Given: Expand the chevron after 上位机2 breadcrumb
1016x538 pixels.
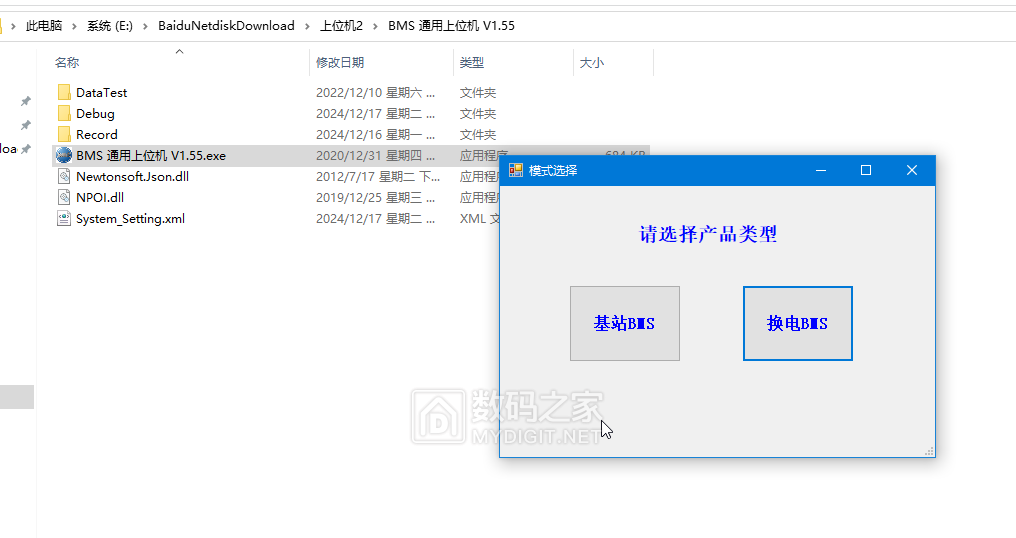Looking at the screenshot, I should 376,26.
